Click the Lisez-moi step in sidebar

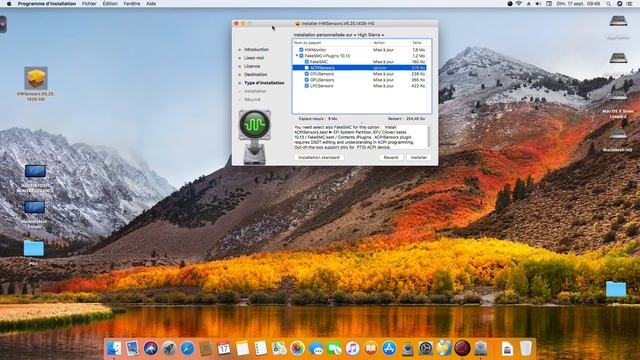[254, 58]
